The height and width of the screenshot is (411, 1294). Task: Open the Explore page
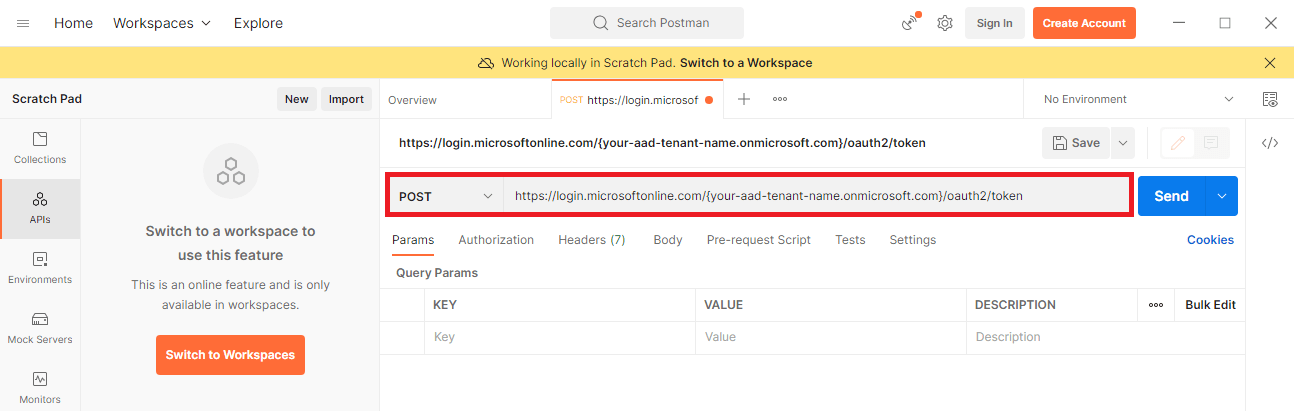(x=258, y=23)
